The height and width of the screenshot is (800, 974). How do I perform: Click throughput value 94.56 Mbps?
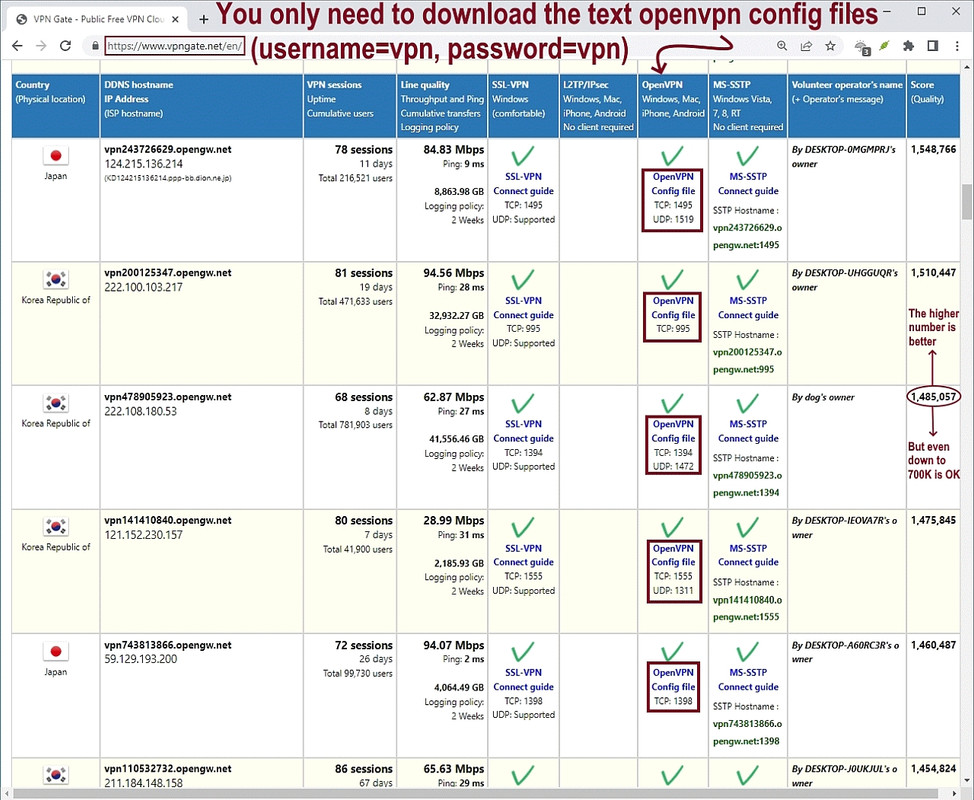(453, 273)
